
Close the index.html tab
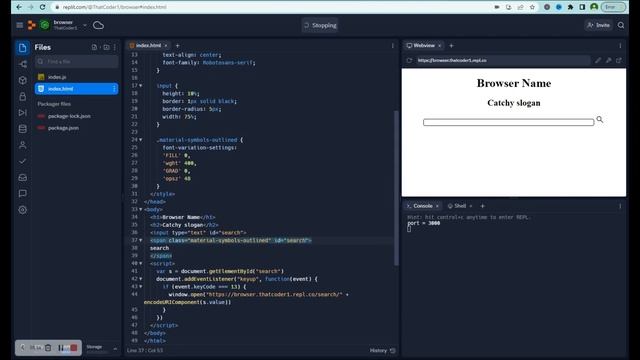click(x=166, y=46)
